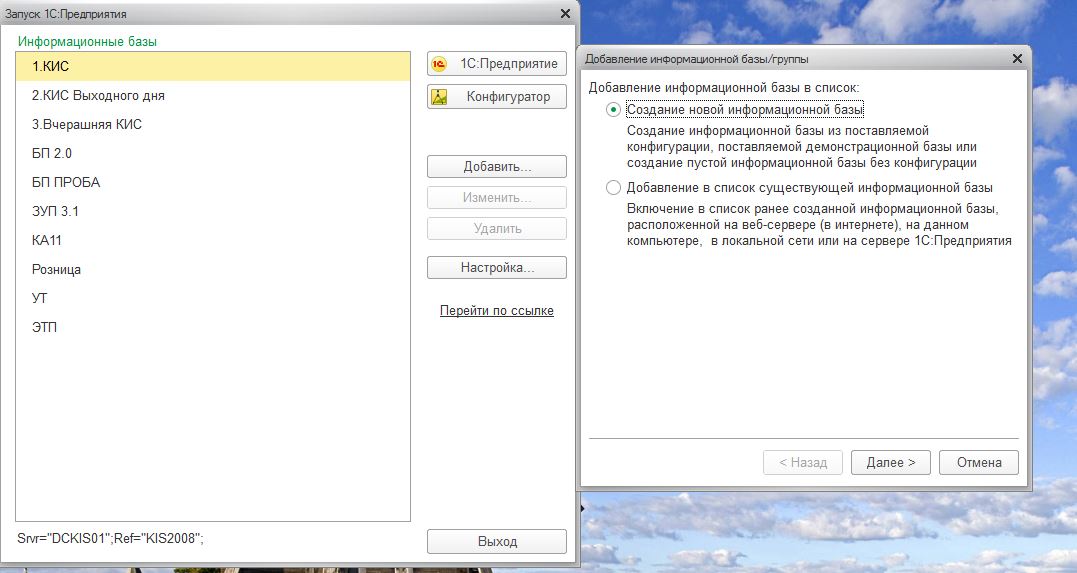
Task: Select the 2.КИС Выходного дня infobase
Action: [213, 96]
